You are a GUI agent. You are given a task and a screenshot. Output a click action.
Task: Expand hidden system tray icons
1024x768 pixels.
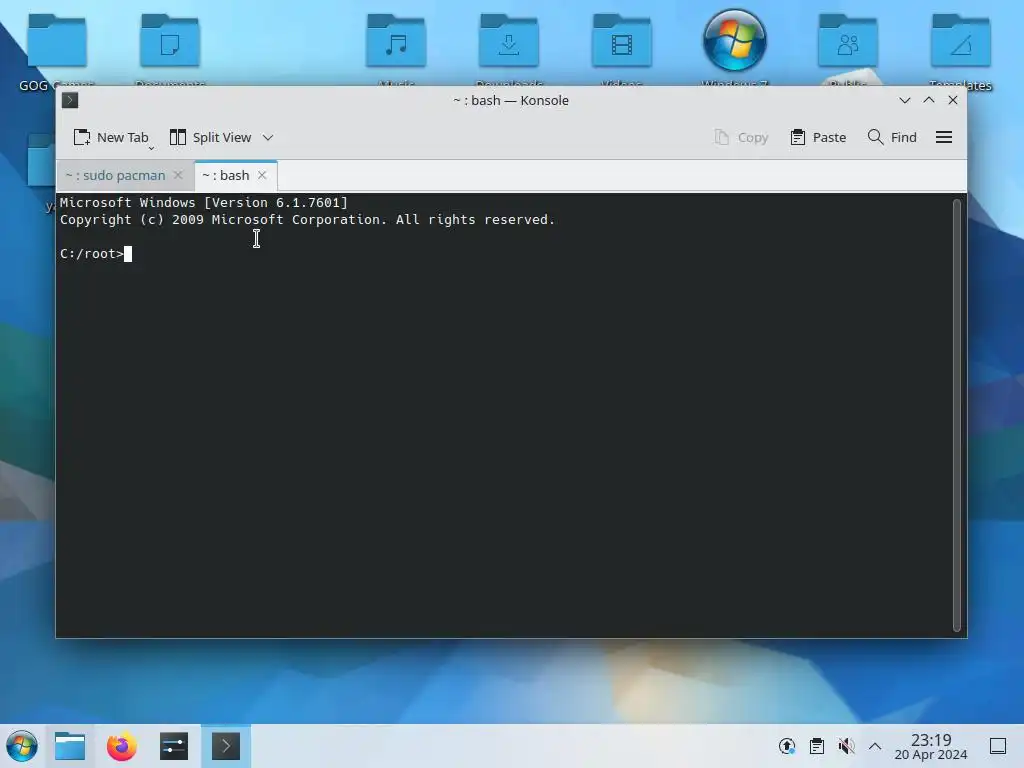coord(875,746)
